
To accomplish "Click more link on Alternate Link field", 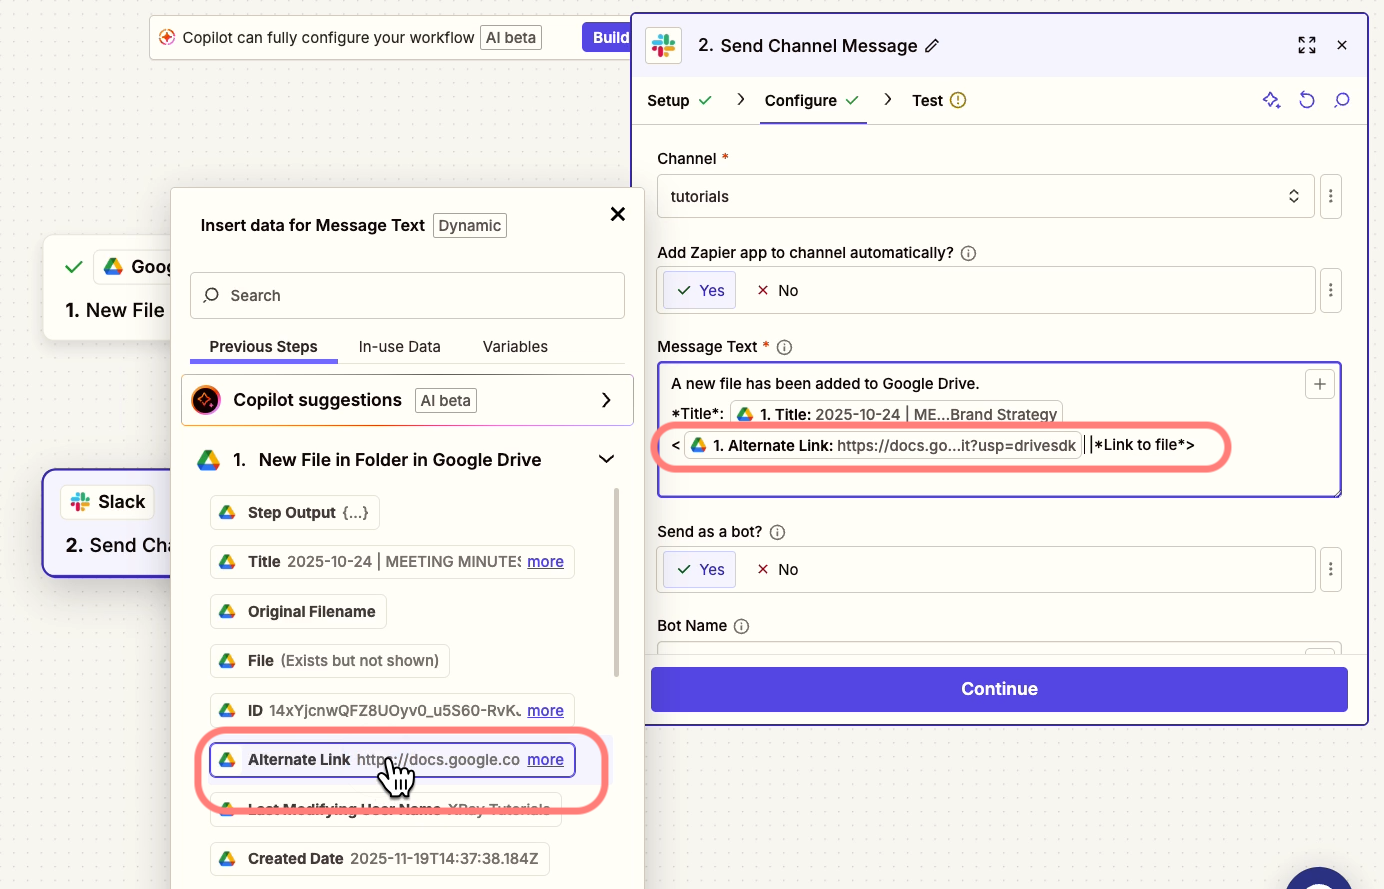I will 545,760.
